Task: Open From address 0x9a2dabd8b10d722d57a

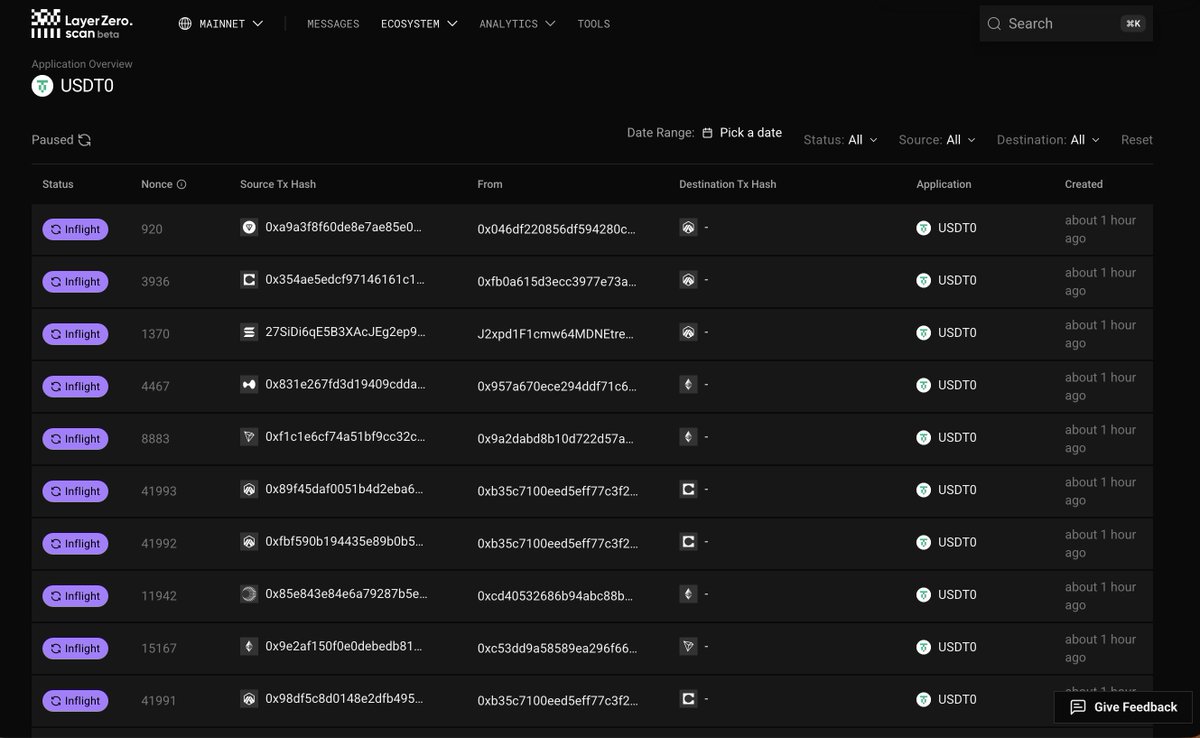Action: click(557, 438)
